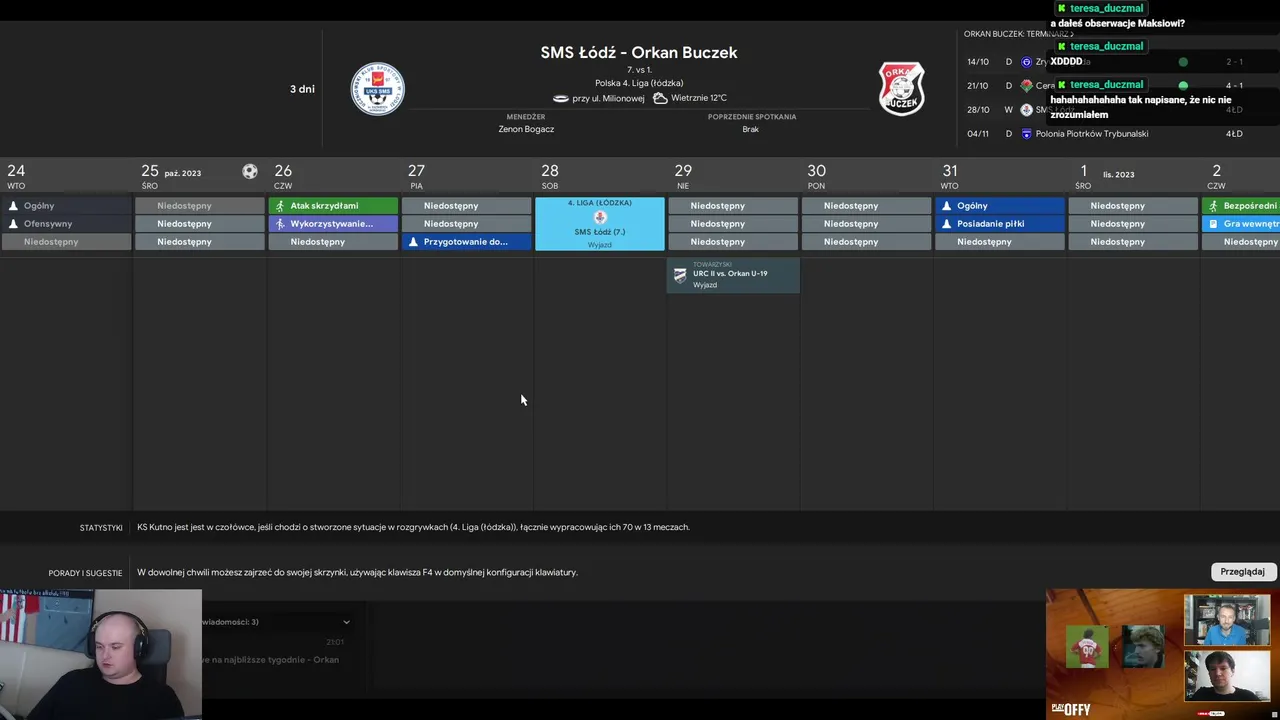1280x720 pixels.
Task: Open the SMS Łódź - Orkan Buczek match title
Action: [x=639, y=53]
